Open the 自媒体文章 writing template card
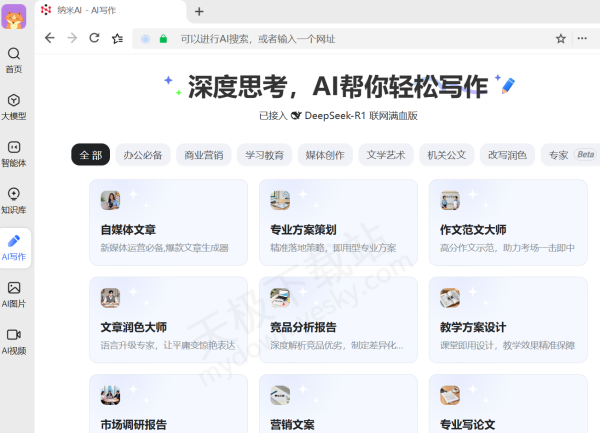Image resolution: width=600 pixels, height=433 pixels. [x=168, y=217]
